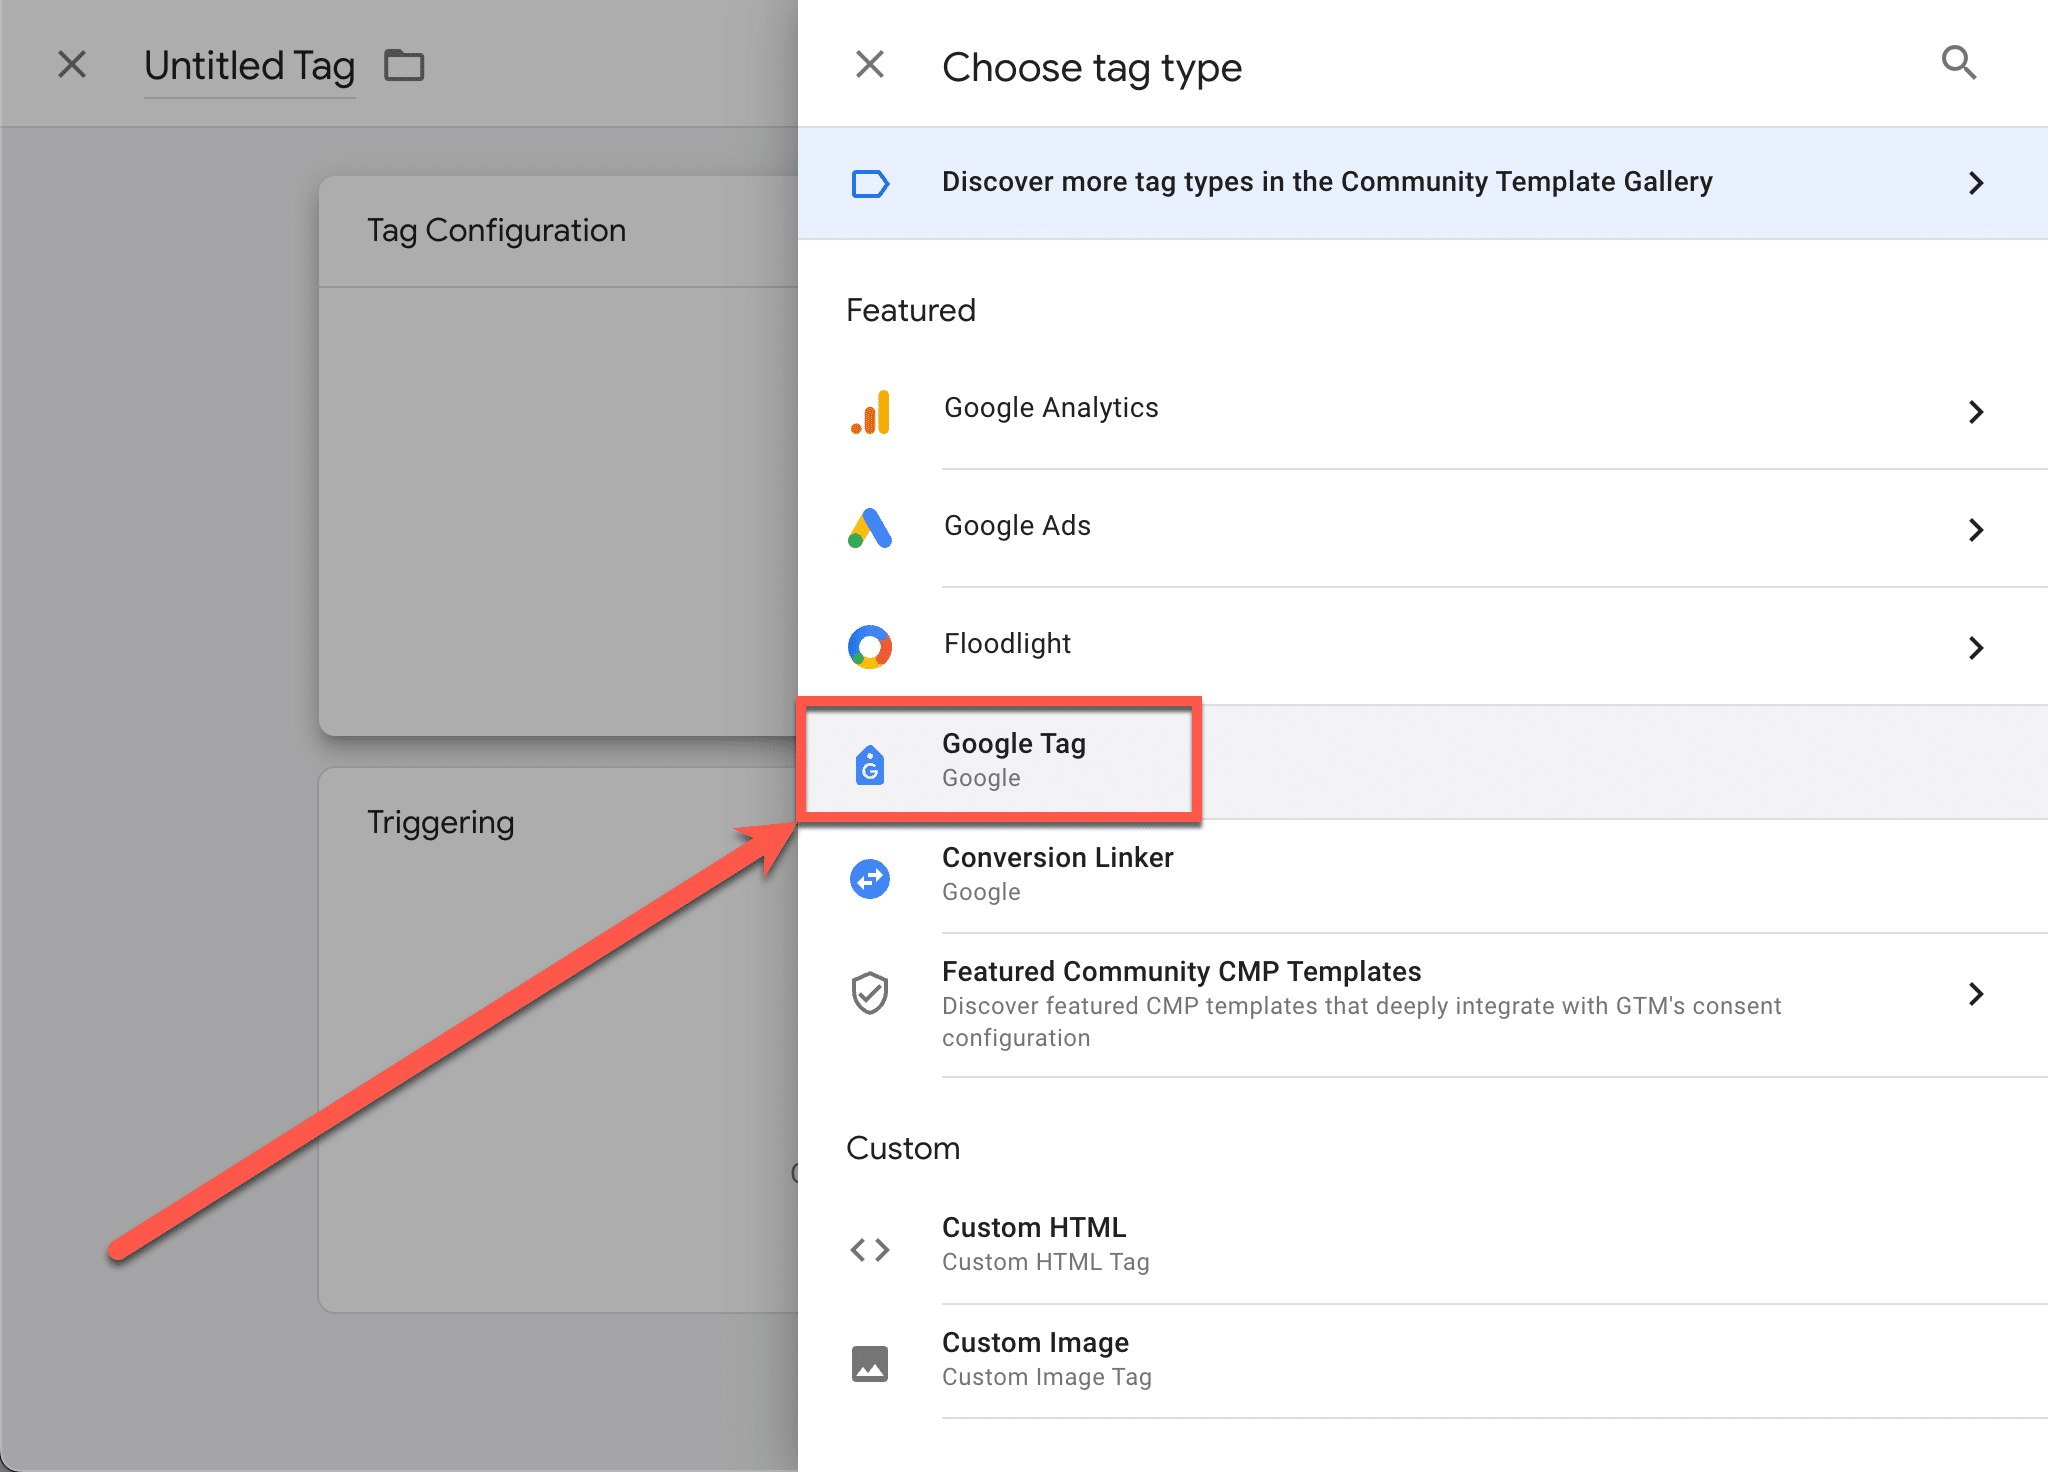Click the Conversion Linker icon
This screenshot has width=2048, height=1472.
(870, 879)
